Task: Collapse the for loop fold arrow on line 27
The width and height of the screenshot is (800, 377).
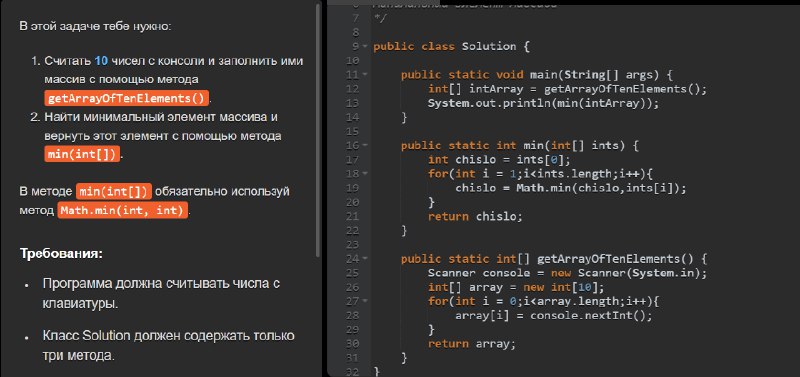Action: point(365,301)
